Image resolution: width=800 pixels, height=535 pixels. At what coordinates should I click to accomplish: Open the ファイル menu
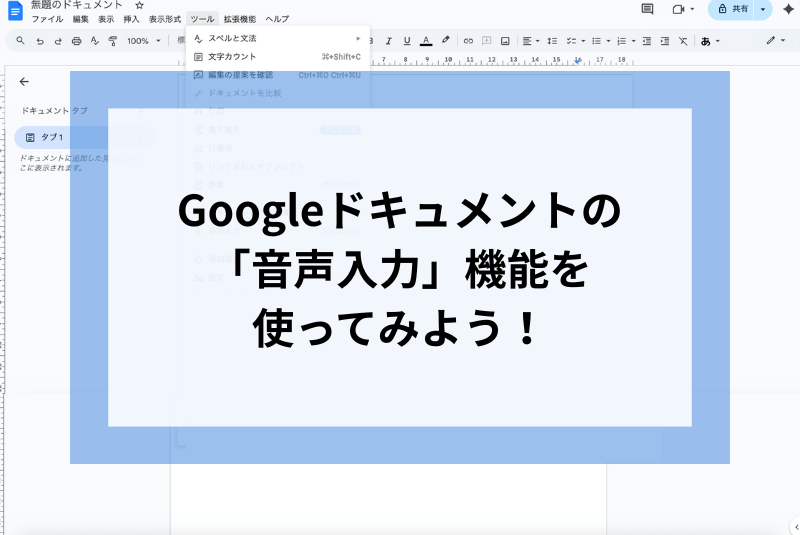47,19
